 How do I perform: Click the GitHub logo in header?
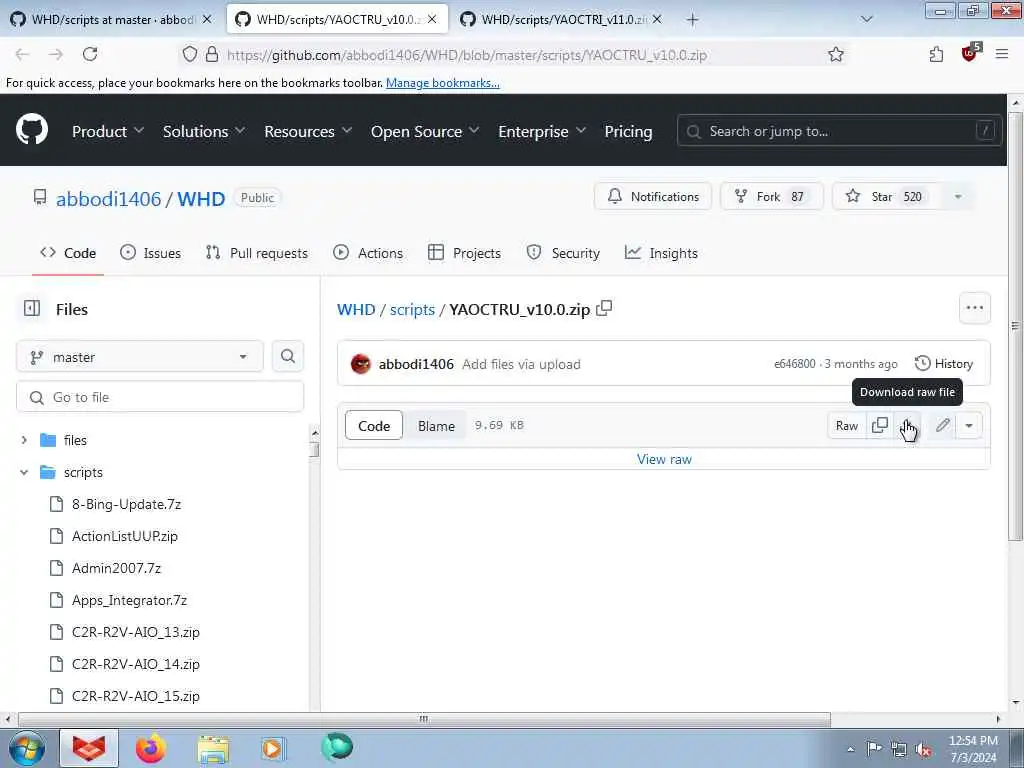pos(32,129)
